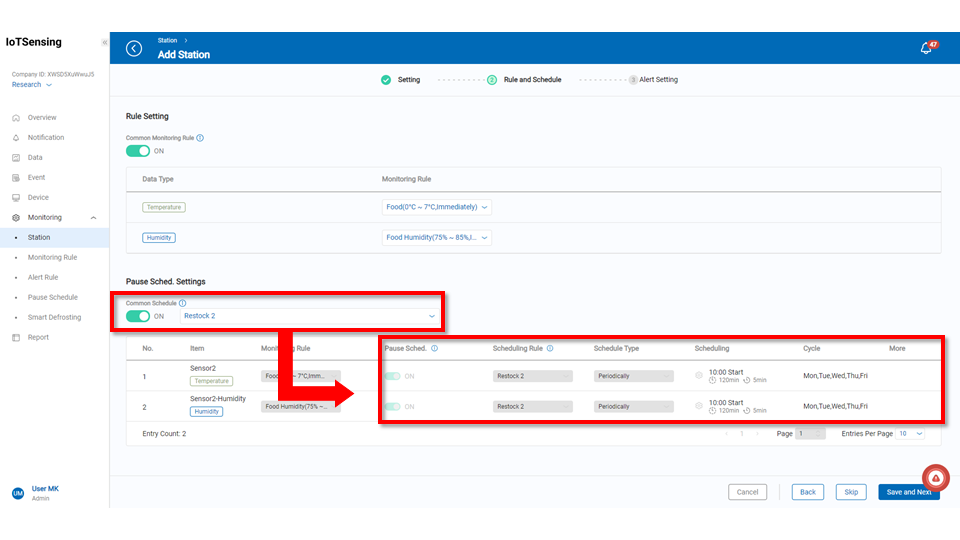Click the Scheduling Rule column info icon

(x=551, y=349)
